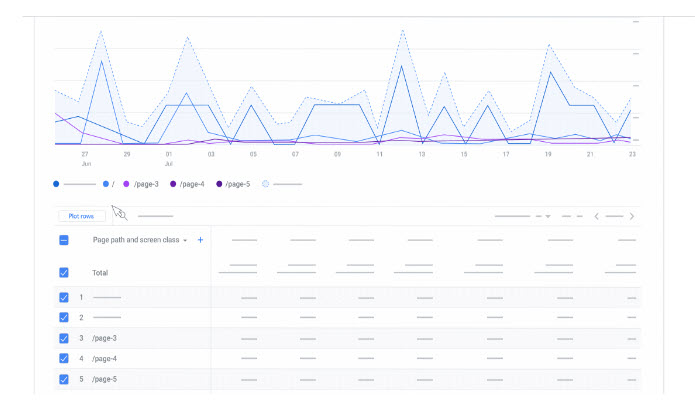The height and width of the screenshot is (401, 695).
Task: Click the /page-5 legend label
Action: point(238,184)
